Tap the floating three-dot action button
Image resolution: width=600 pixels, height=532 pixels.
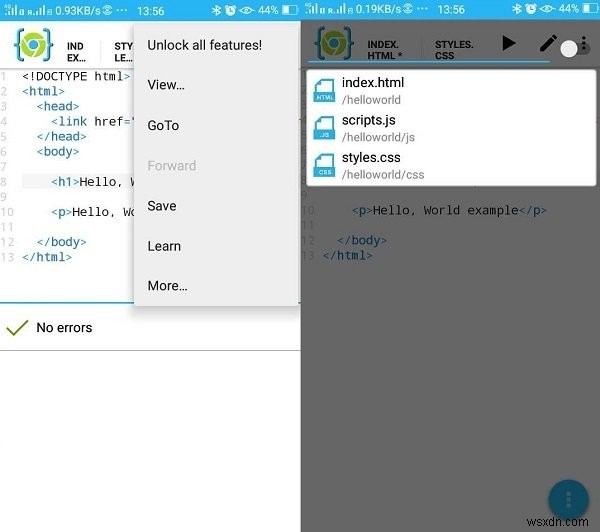(x=568, y=499)
